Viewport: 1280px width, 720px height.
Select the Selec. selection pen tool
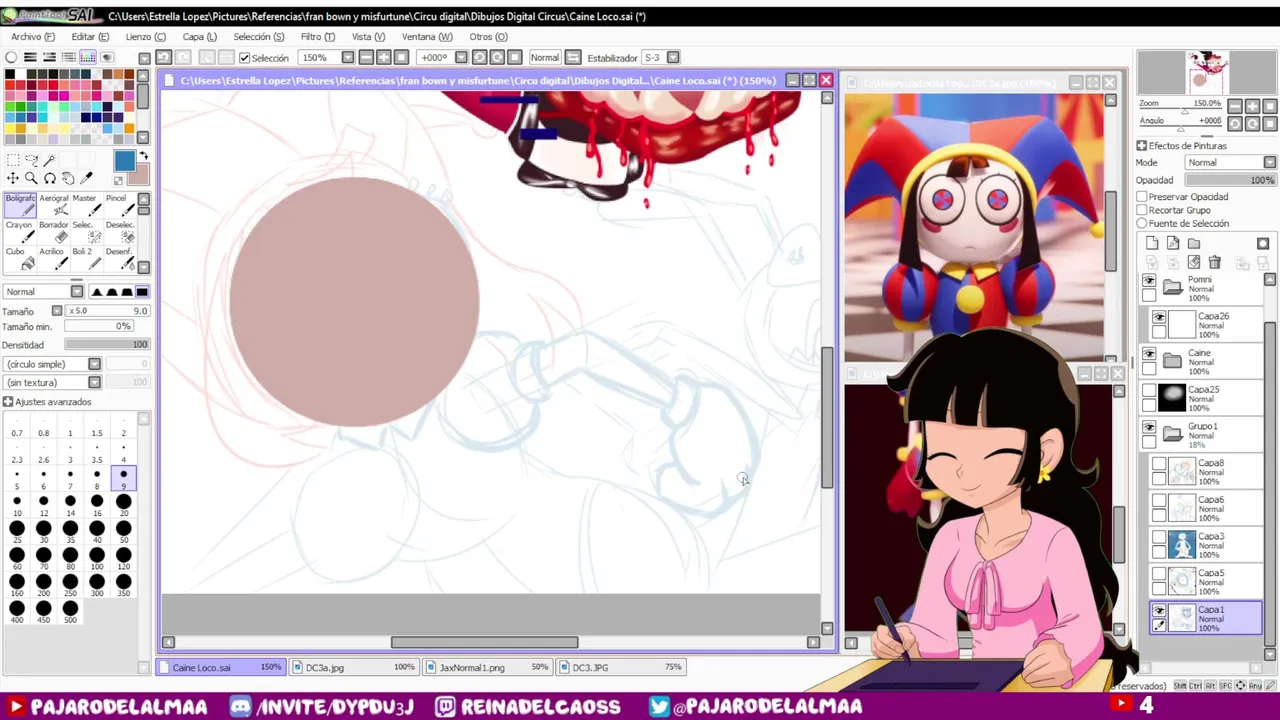click(86, 232)
